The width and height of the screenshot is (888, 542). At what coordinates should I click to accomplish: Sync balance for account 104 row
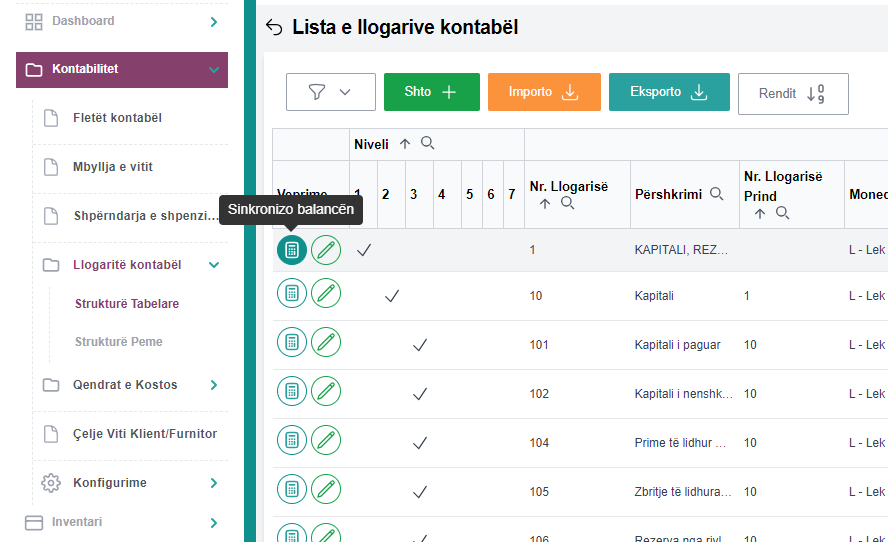(x=292, y=440)
